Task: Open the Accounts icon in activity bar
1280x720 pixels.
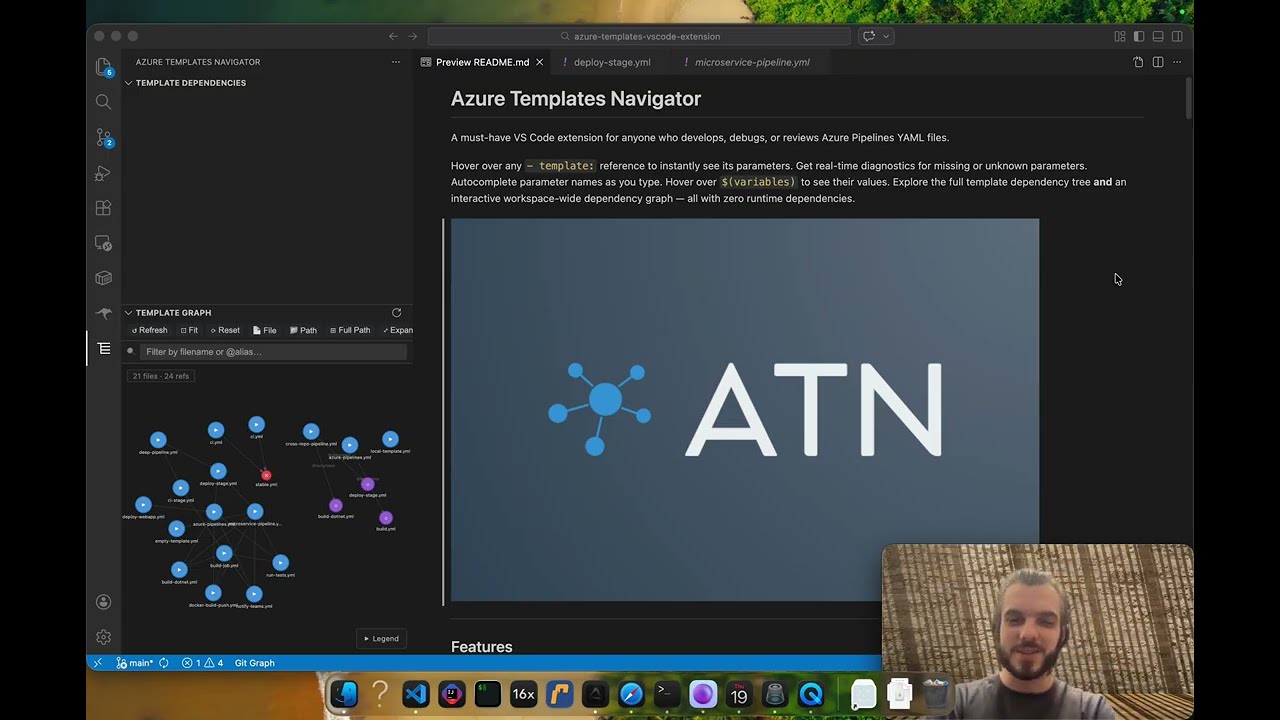Action: [x=103, y=602]
